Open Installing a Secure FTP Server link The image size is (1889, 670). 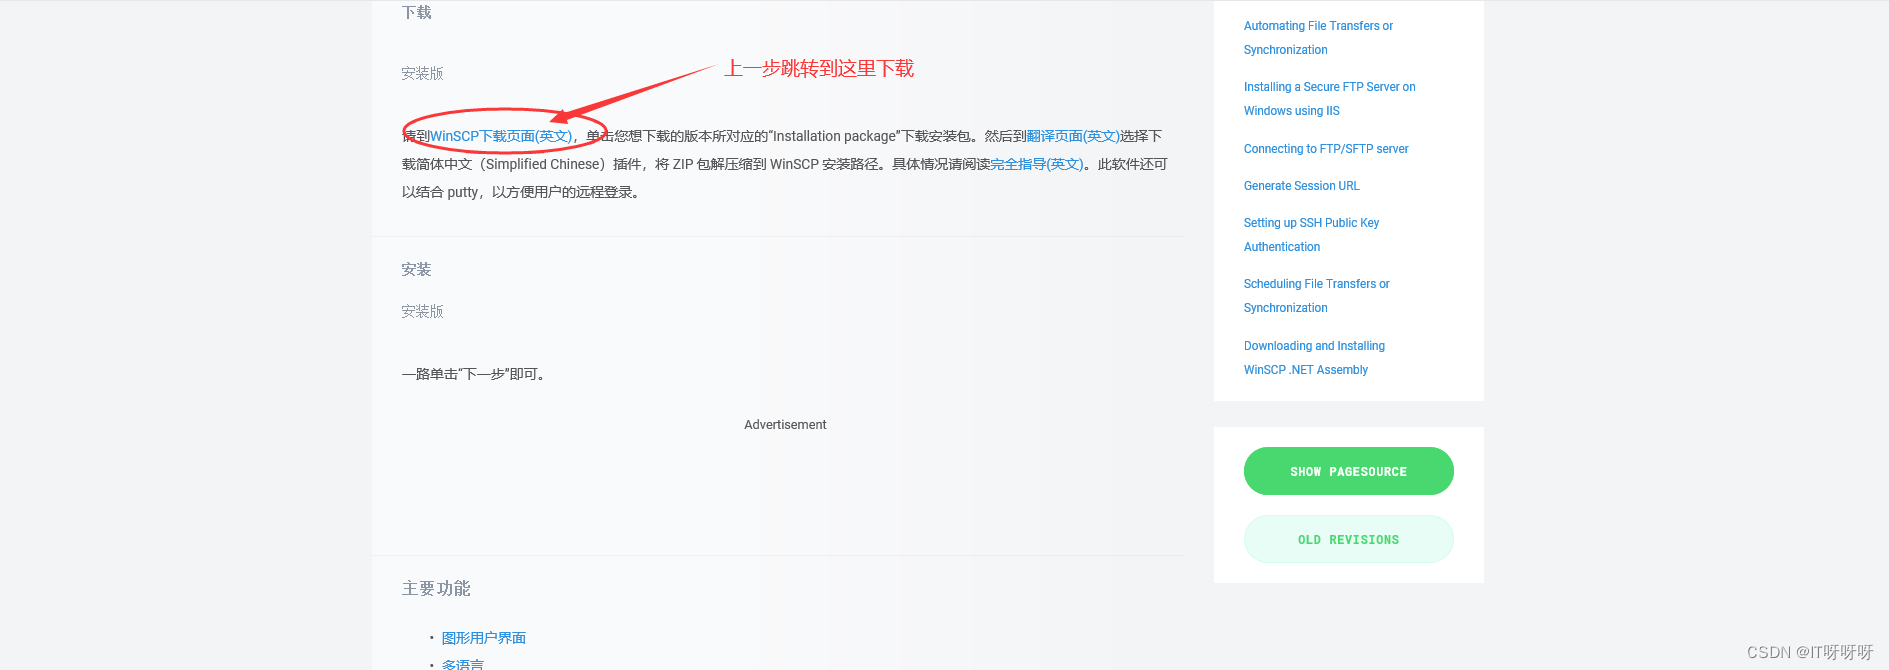tap(1329, 99)
